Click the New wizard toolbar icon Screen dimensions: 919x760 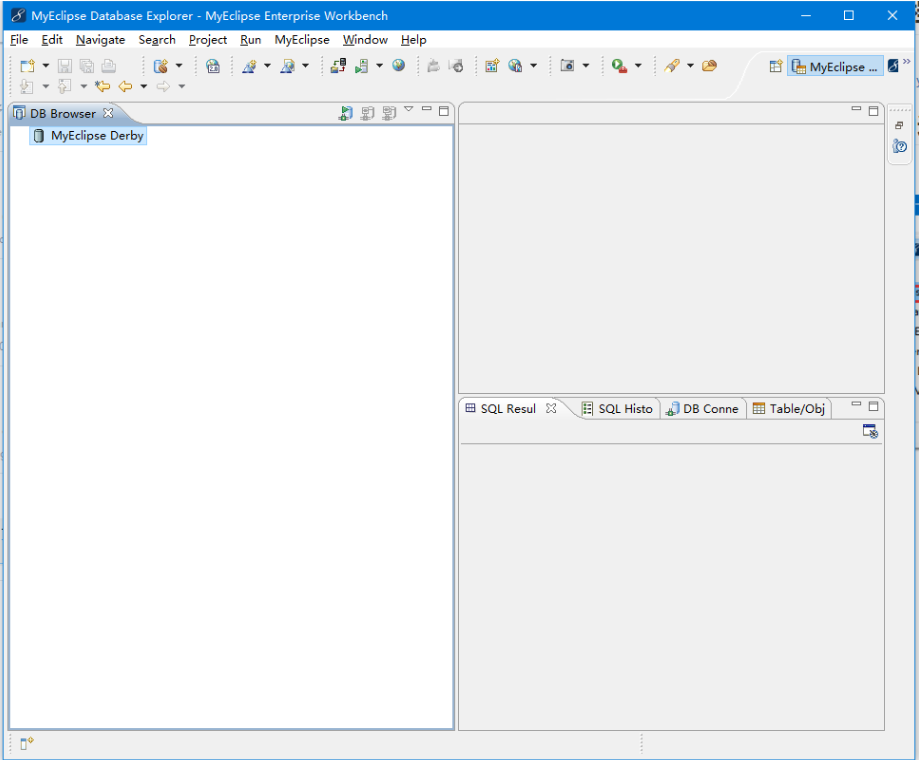[27, 66]
